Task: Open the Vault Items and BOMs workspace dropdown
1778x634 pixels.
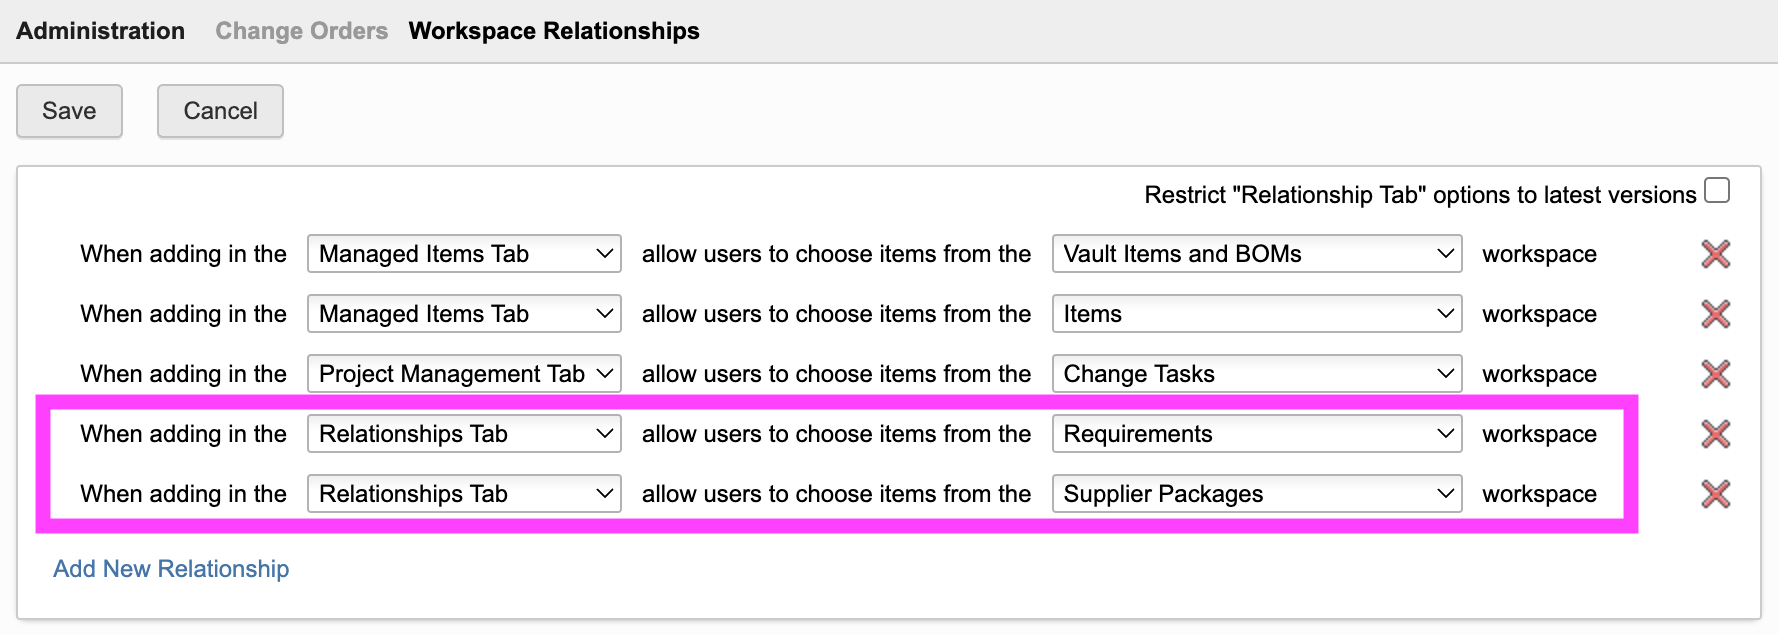Action: 1256,254
